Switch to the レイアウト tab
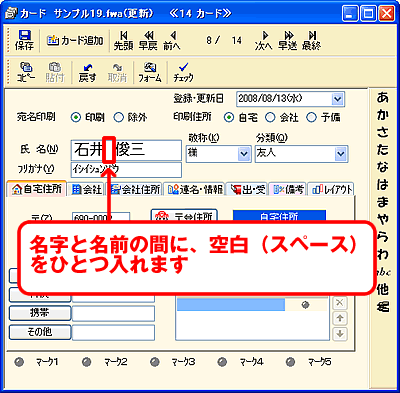Viewport: 400px width, 393px height. (x=331, y=190)
